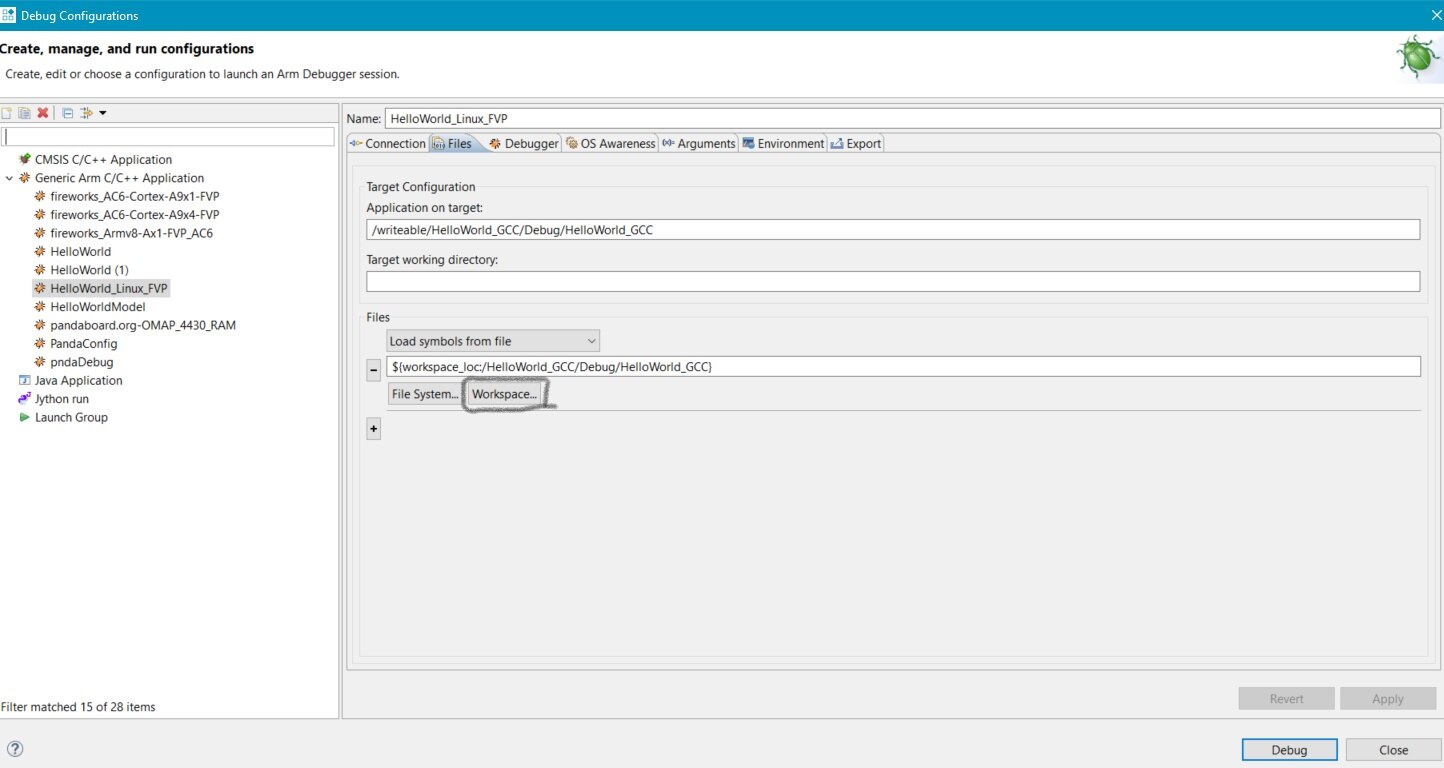
Task: Open the filter options dropdown arrow
Action: pyautogui.click(x=103, y=112)
